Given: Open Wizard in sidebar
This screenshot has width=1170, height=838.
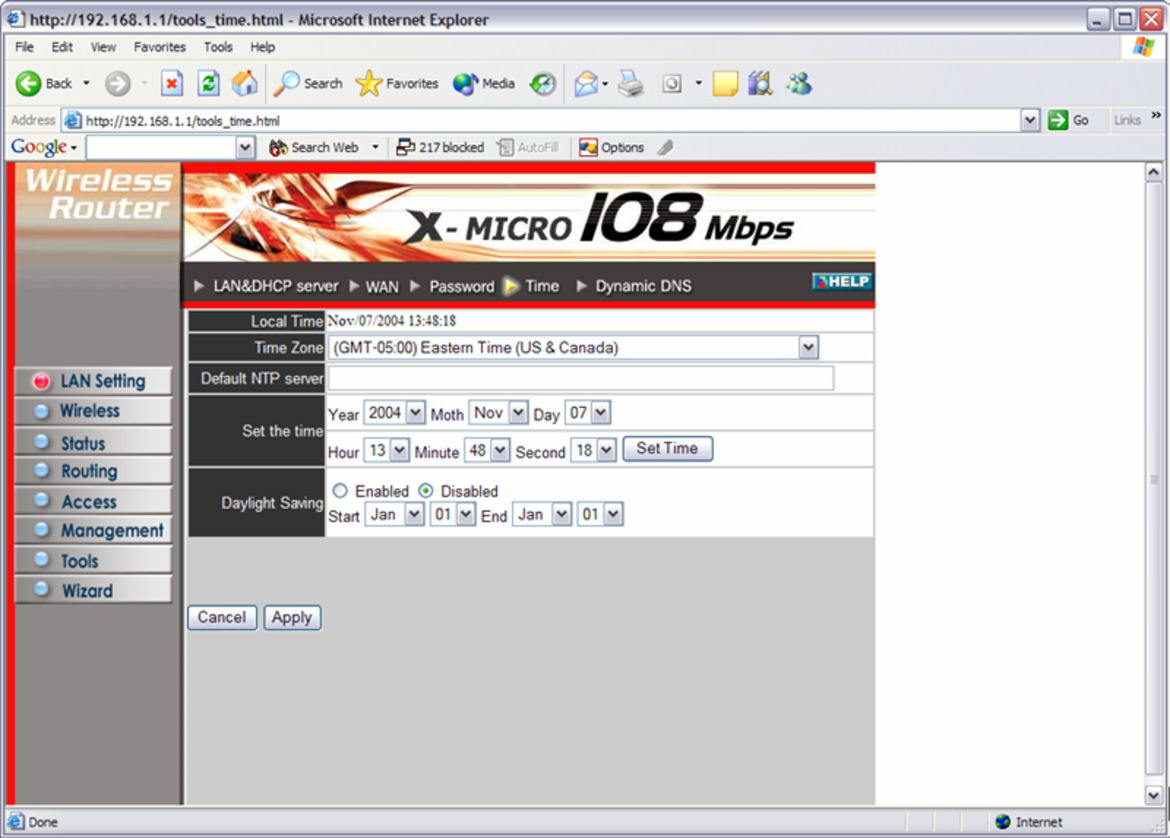Looking at the screenshot, I should click(x=93, y=590).
